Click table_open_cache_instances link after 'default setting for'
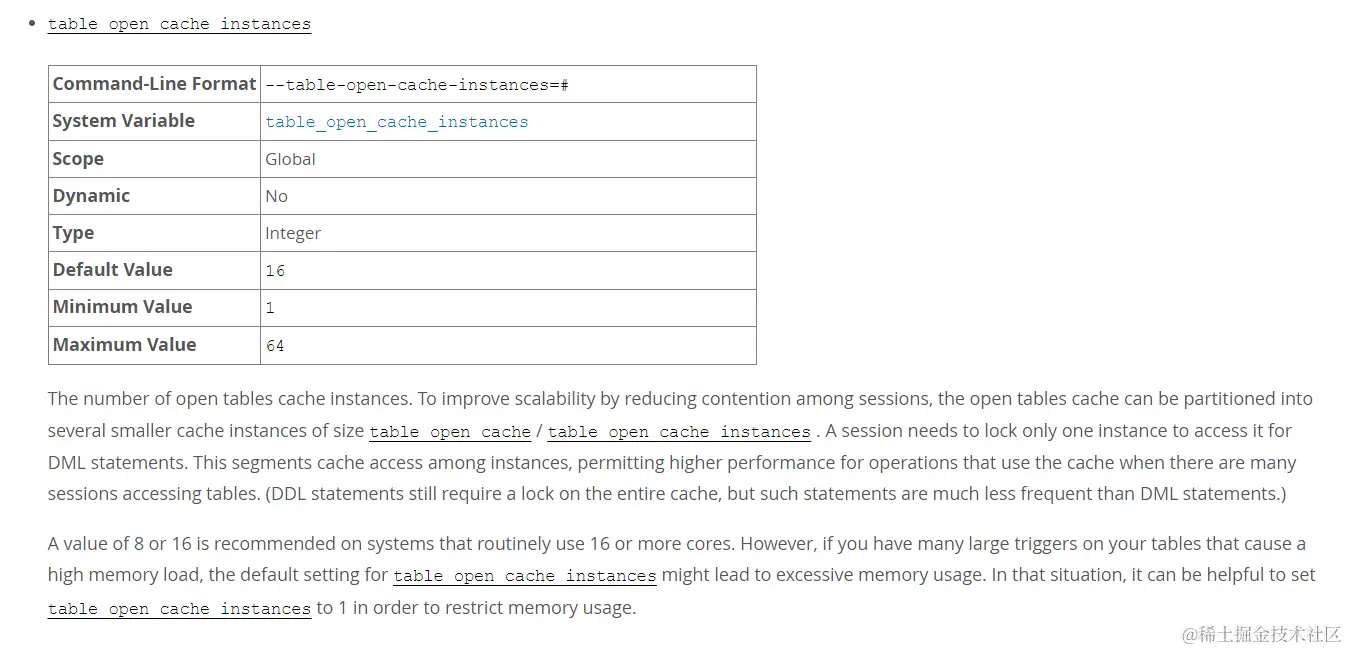 click(x=525, y=576)
